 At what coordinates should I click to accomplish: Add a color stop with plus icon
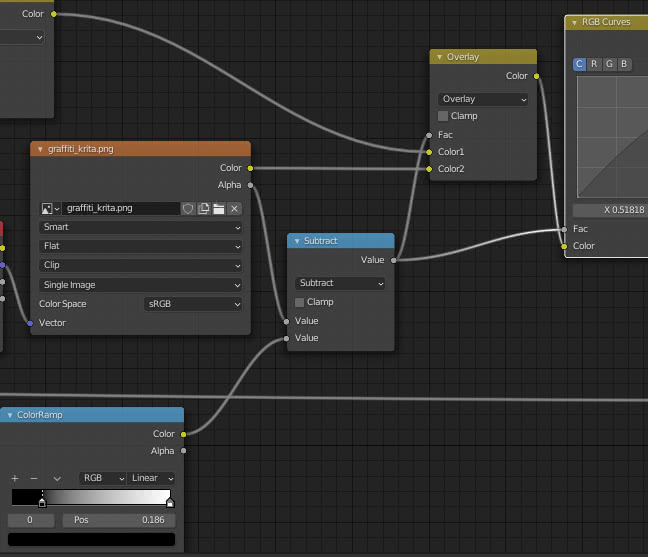[15, 478]
